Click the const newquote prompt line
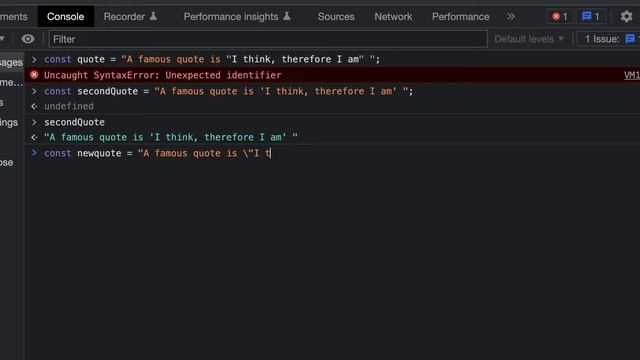The image size is (640, 360). coord(157,153)
